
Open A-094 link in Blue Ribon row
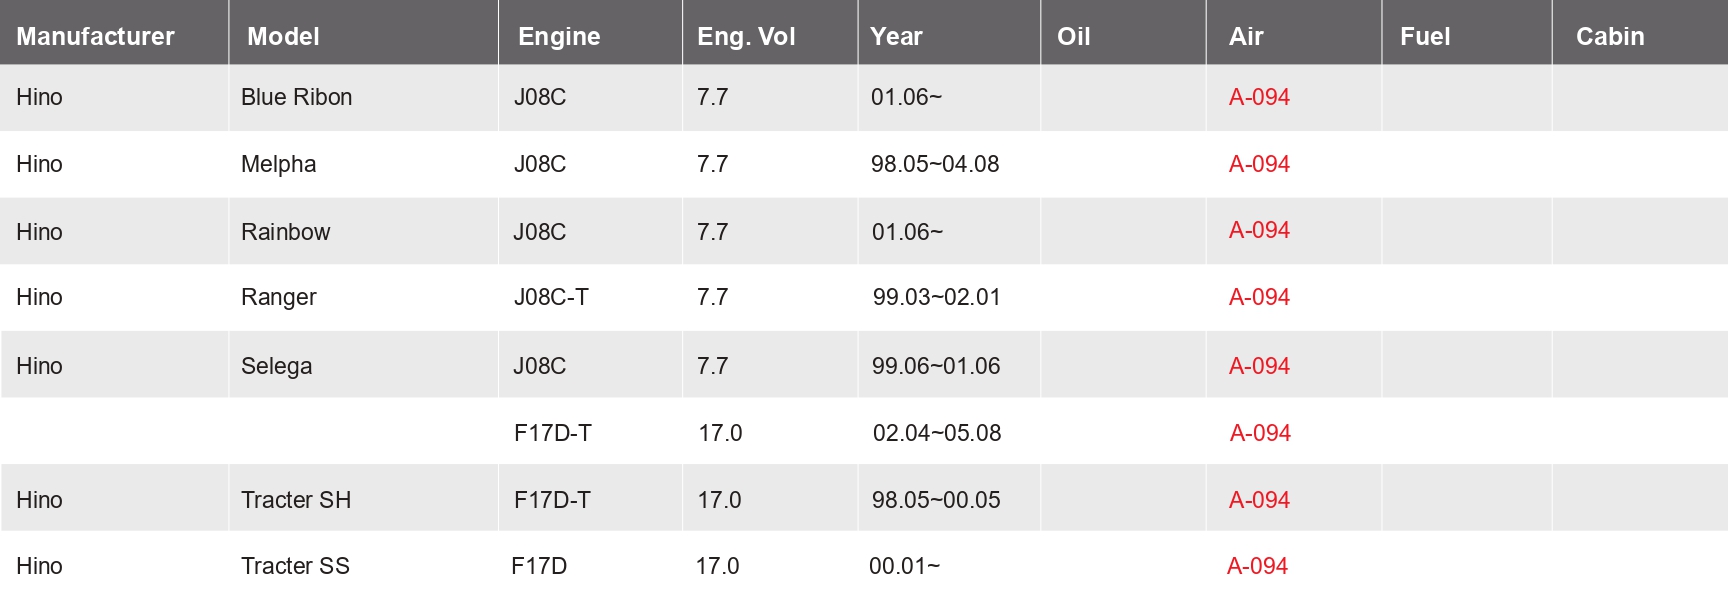point(1259,97)
